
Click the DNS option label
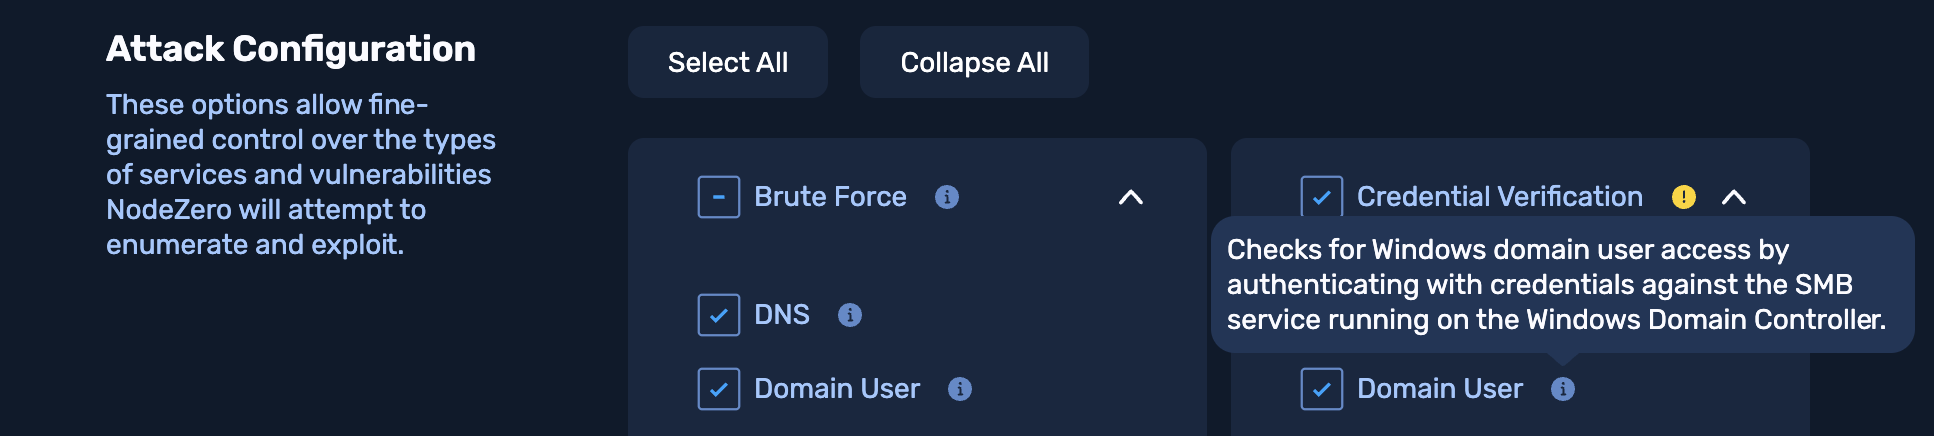pos(782,315)
